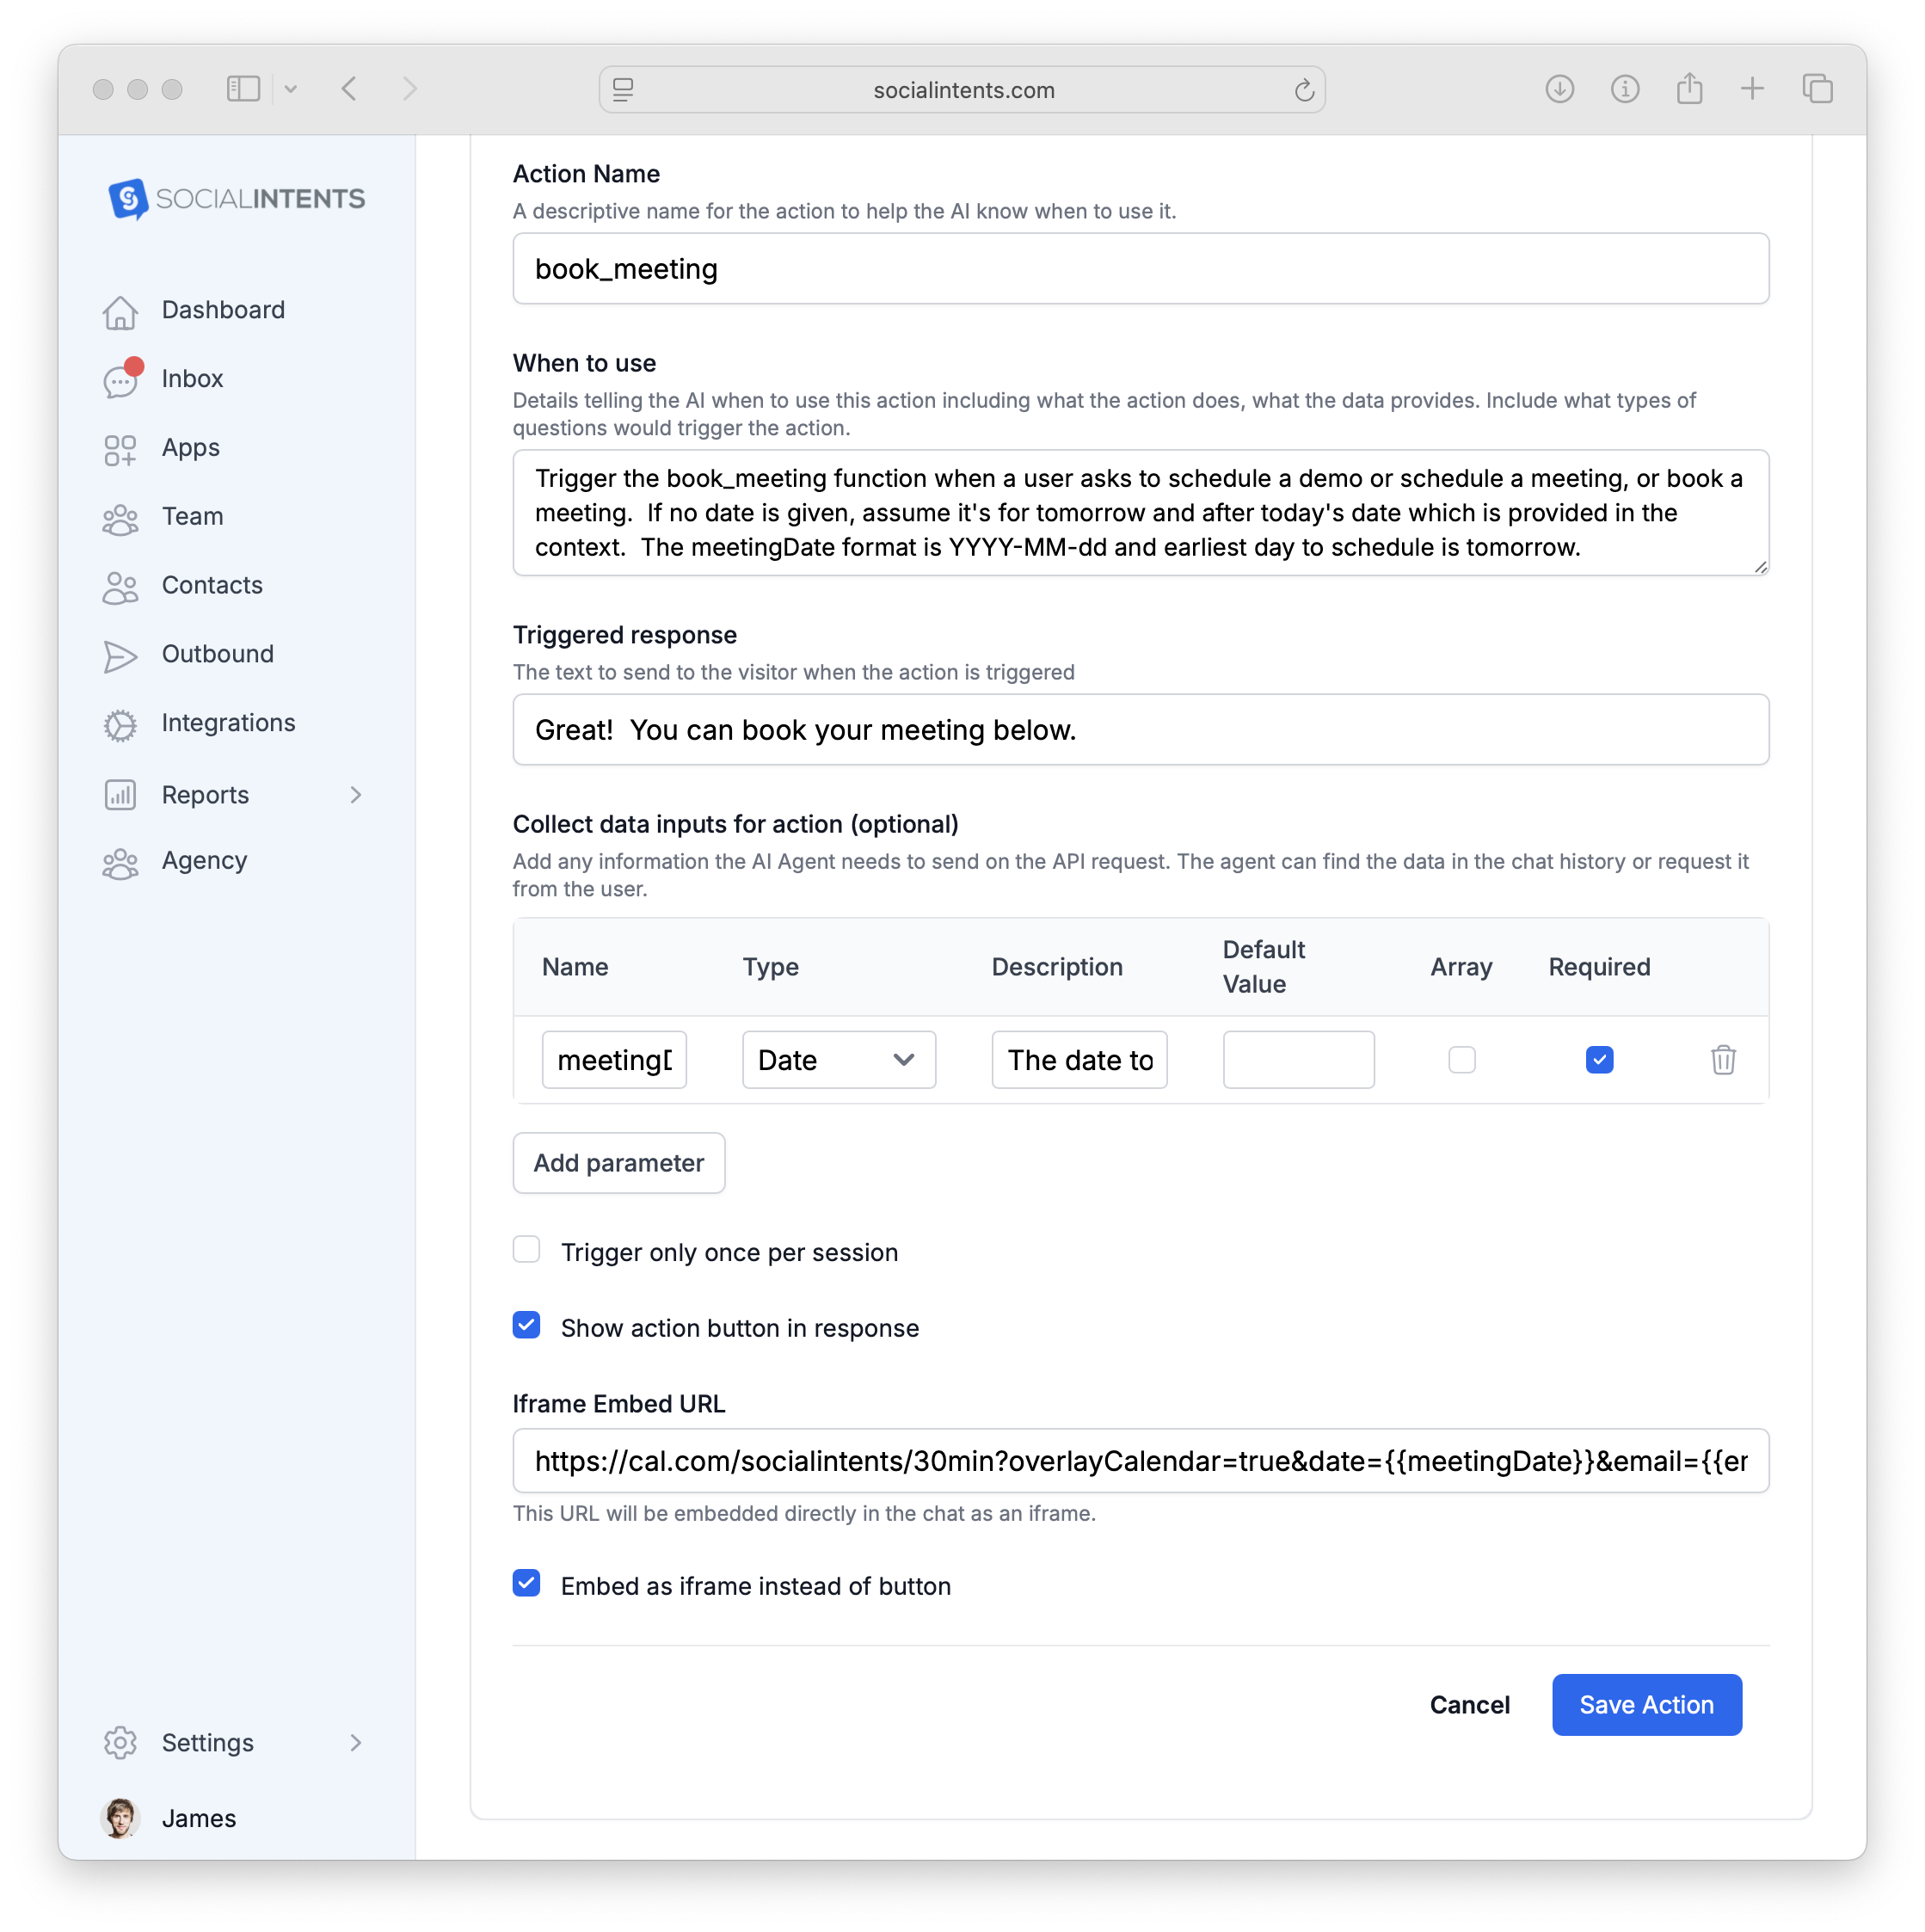Viewport: 1925px width, 1932px height.
Task: Open the Contacts section
Action: pyautogui.click(x=211, y=585)
